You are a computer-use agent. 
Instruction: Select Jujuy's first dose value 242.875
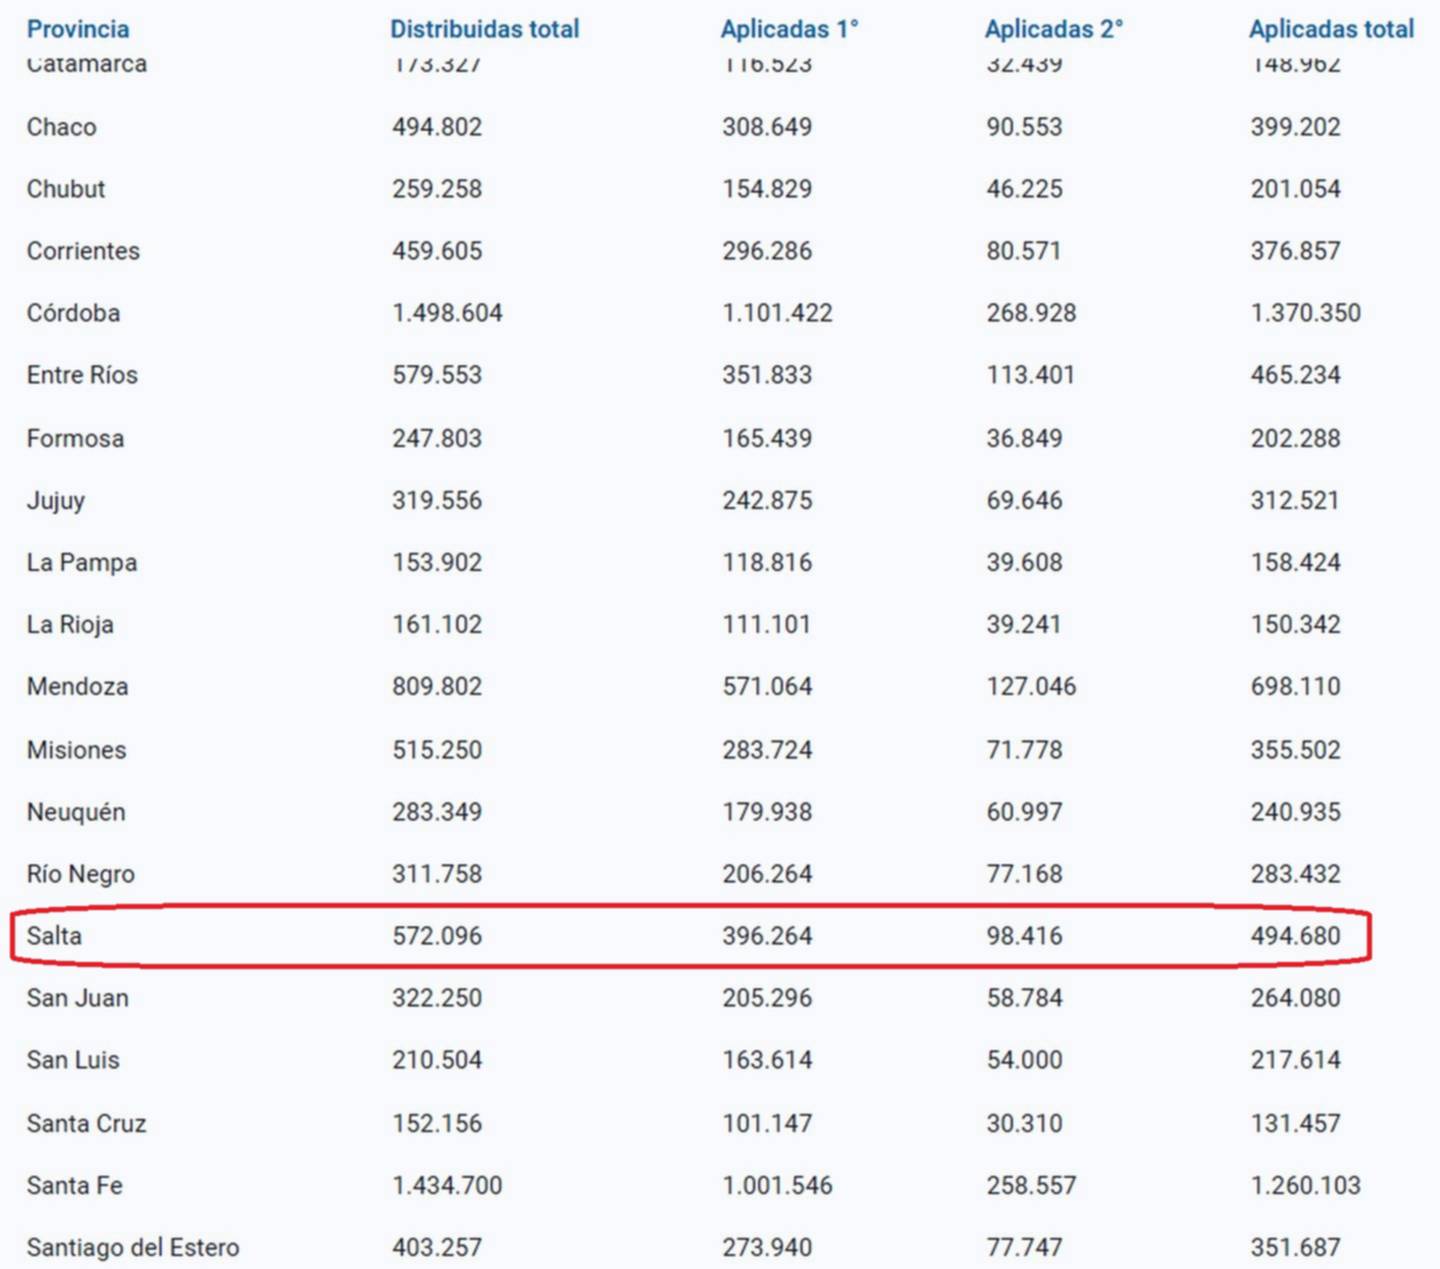point(767,500)
